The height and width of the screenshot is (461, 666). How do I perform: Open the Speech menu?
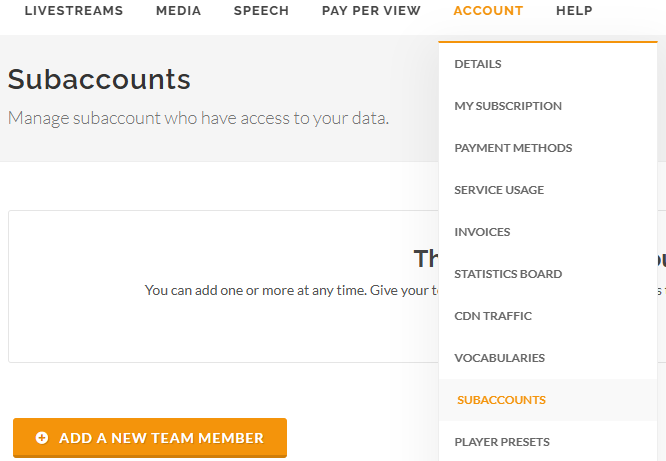coord(261,11)
